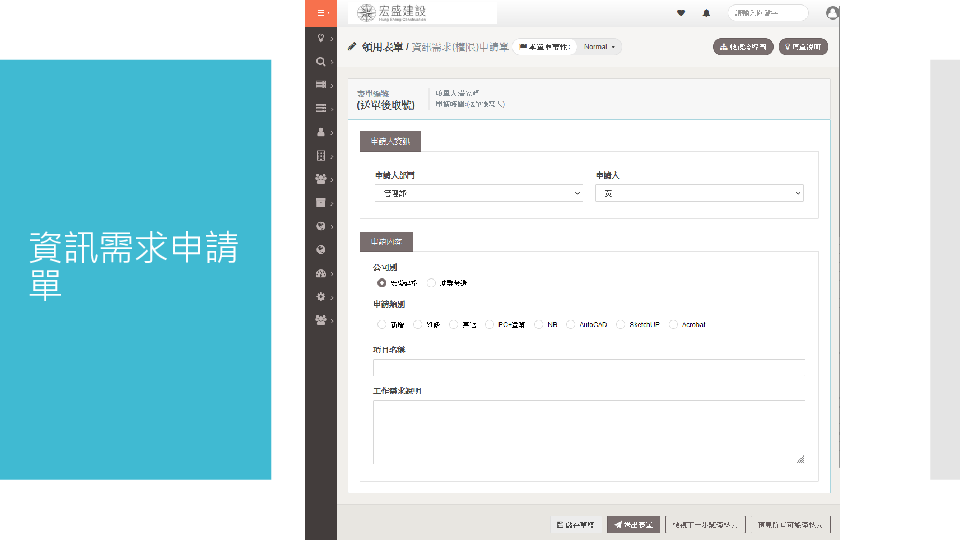Open the bell notifications icon
Screen dimensions: 960x540
pos(707,13)
